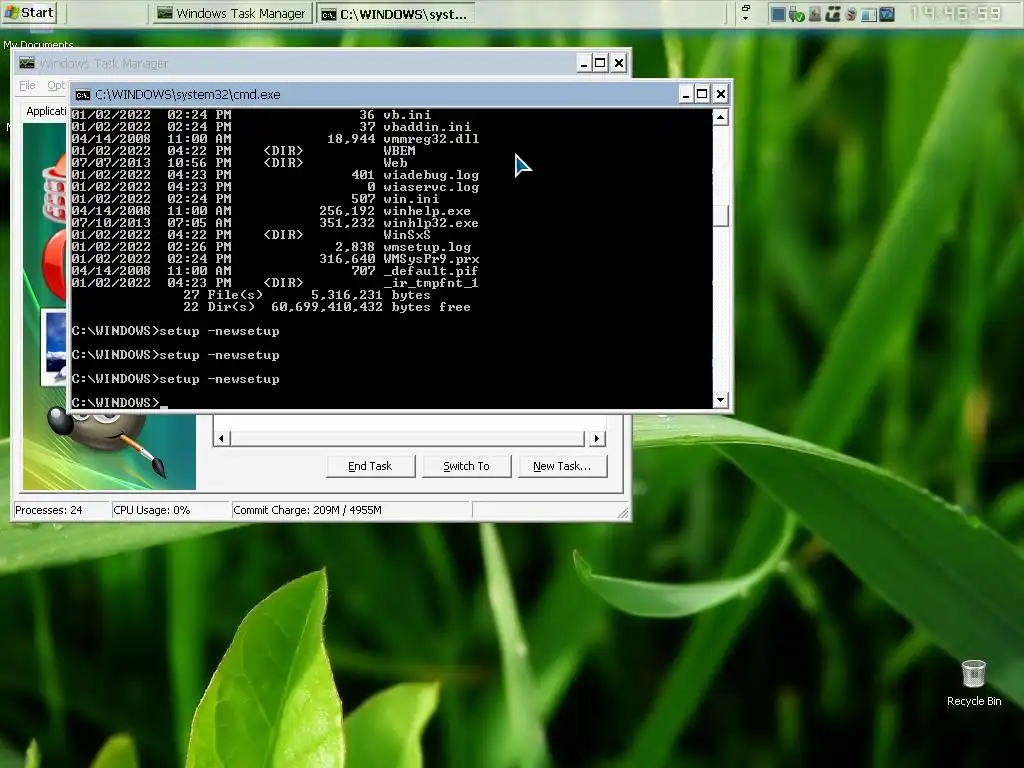Click the '22 Dir(s)' bytes free line
This screenshot has width=1024, height=768.
pyautogui.click(x=327, y=307)
